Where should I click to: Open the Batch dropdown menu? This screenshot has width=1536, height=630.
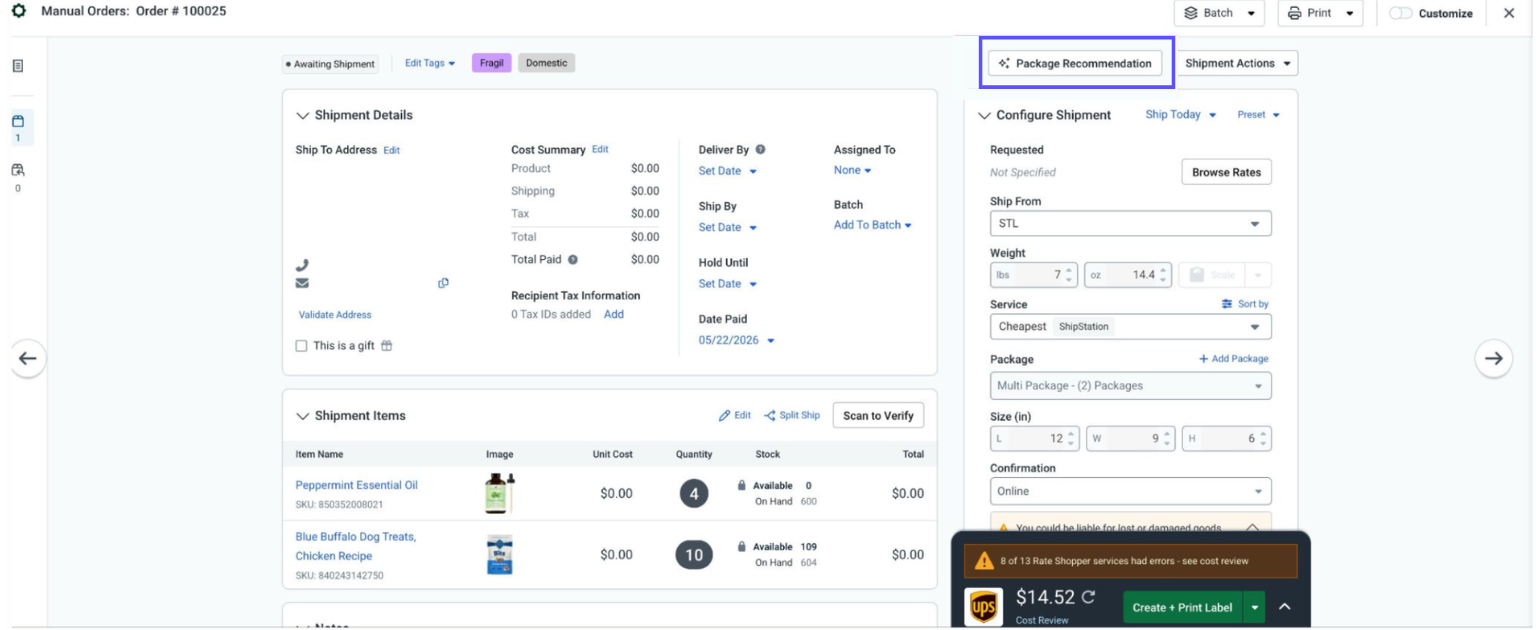pyautogui.click(x=1219, y=13)
